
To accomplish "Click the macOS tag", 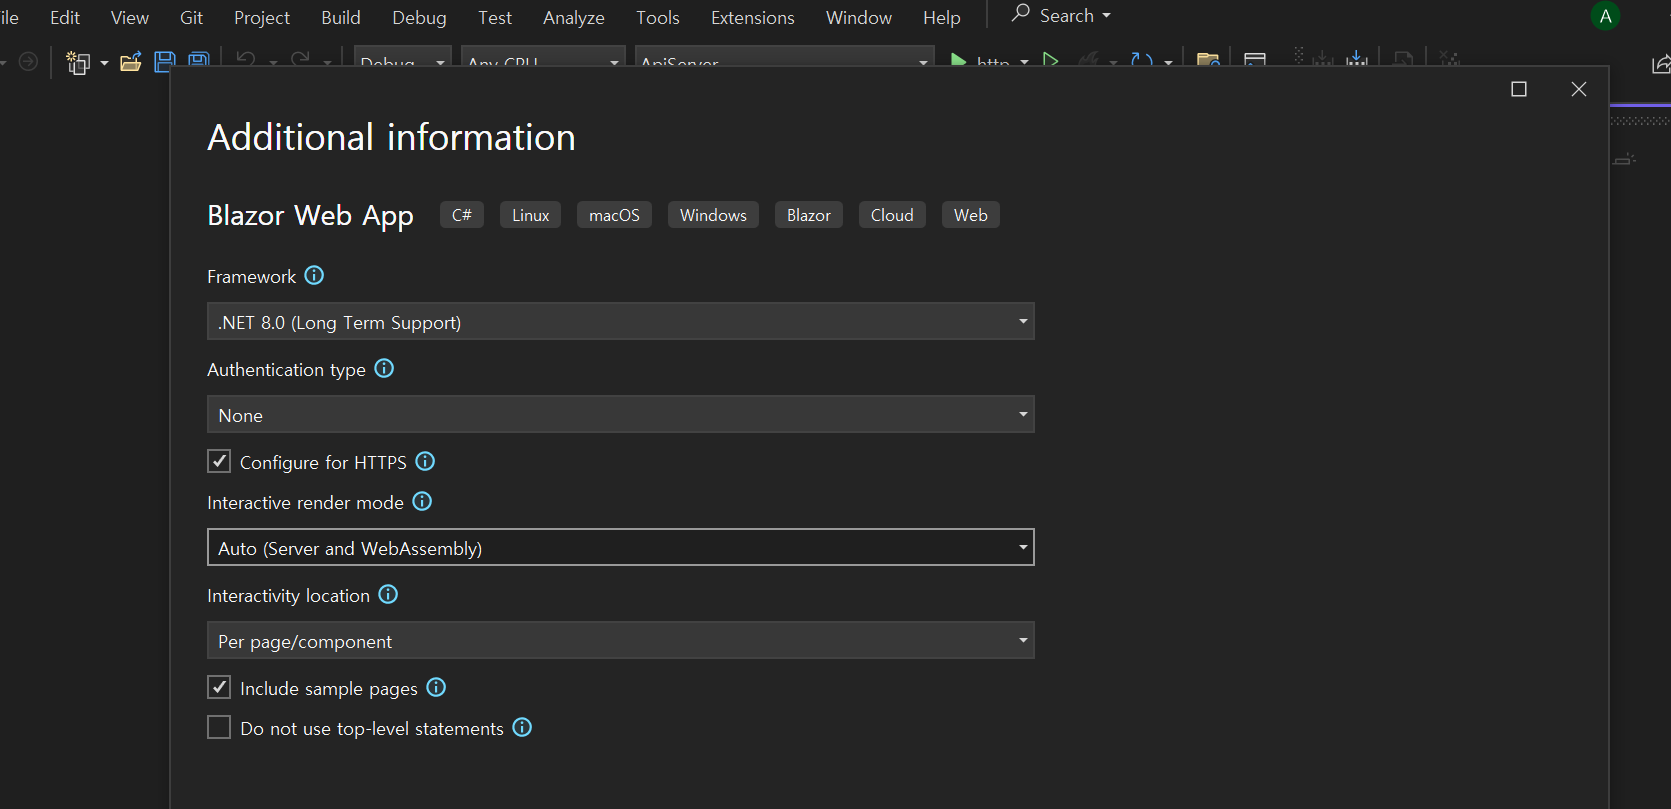I will 614,215.
